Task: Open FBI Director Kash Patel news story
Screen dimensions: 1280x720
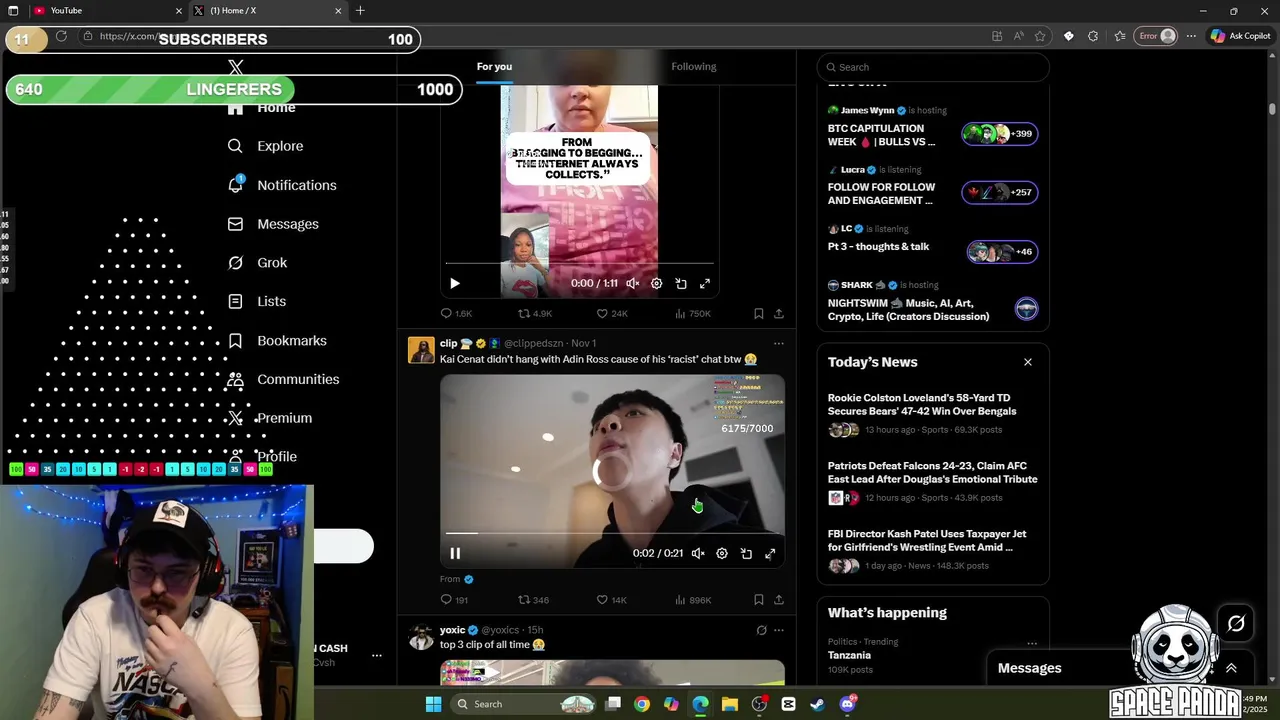Action: point(932,550)
